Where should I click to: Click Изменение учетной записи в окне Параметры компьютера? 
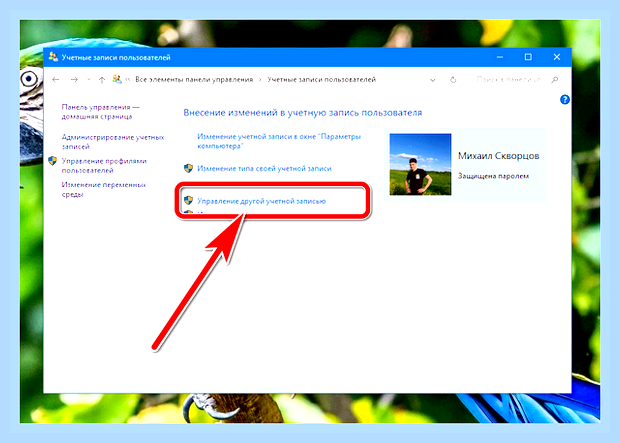click(279, 141)
